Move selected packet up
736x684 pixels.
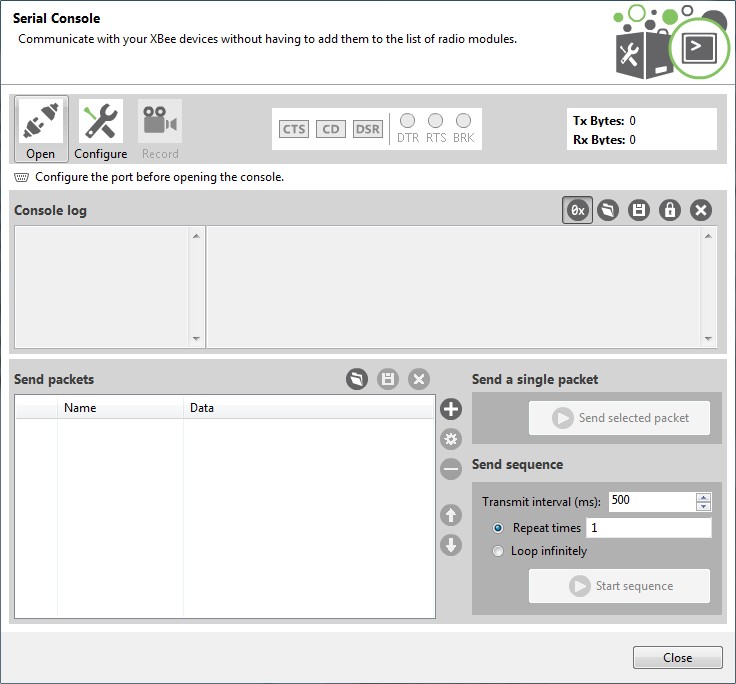point(451,515)
